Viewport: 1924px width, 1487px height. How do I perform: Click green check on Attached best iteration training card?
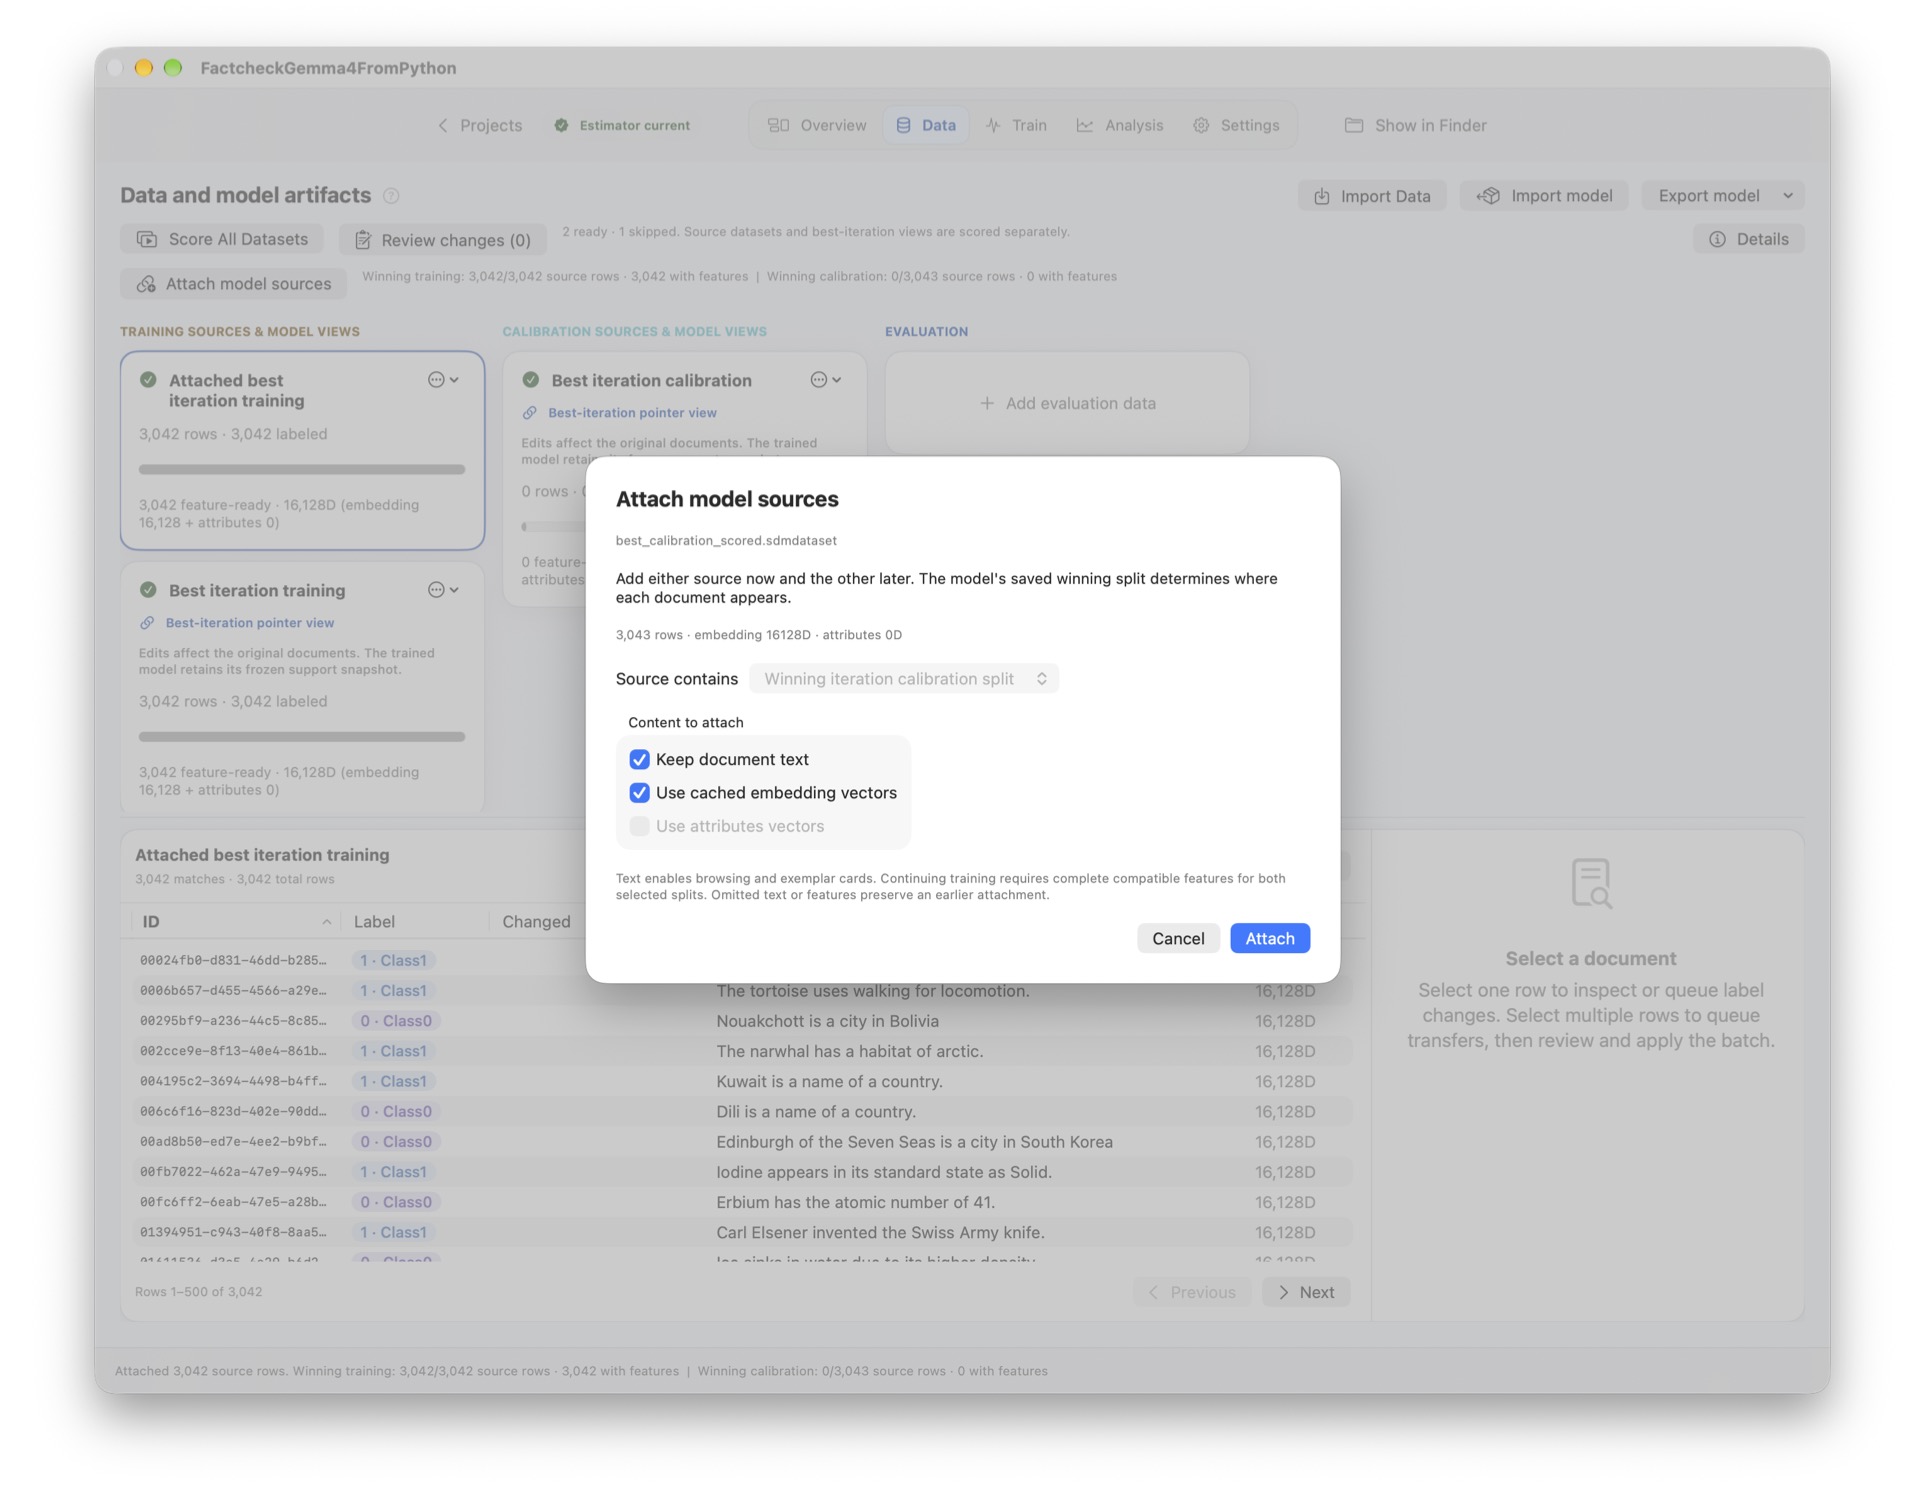click(148, 380)
